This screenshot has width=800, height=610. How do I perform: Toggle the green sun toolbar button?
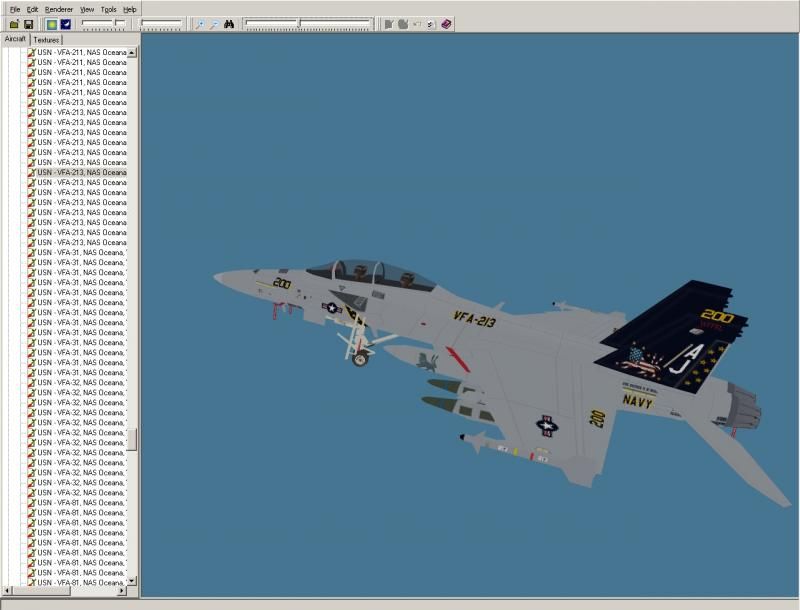click(x=52, y=24)
